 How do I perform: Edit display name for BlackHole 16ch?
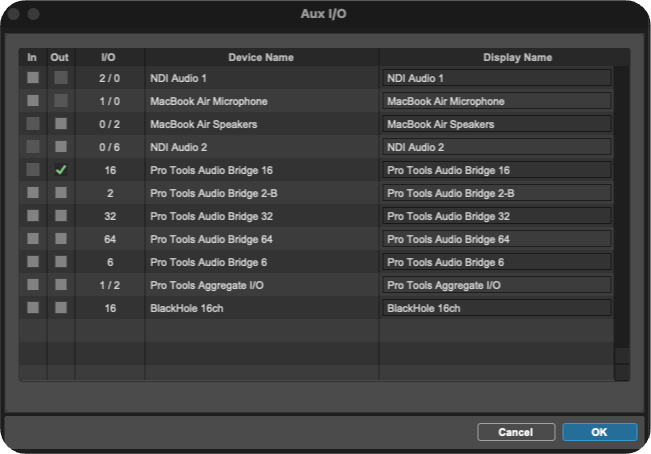coord(497,308)
